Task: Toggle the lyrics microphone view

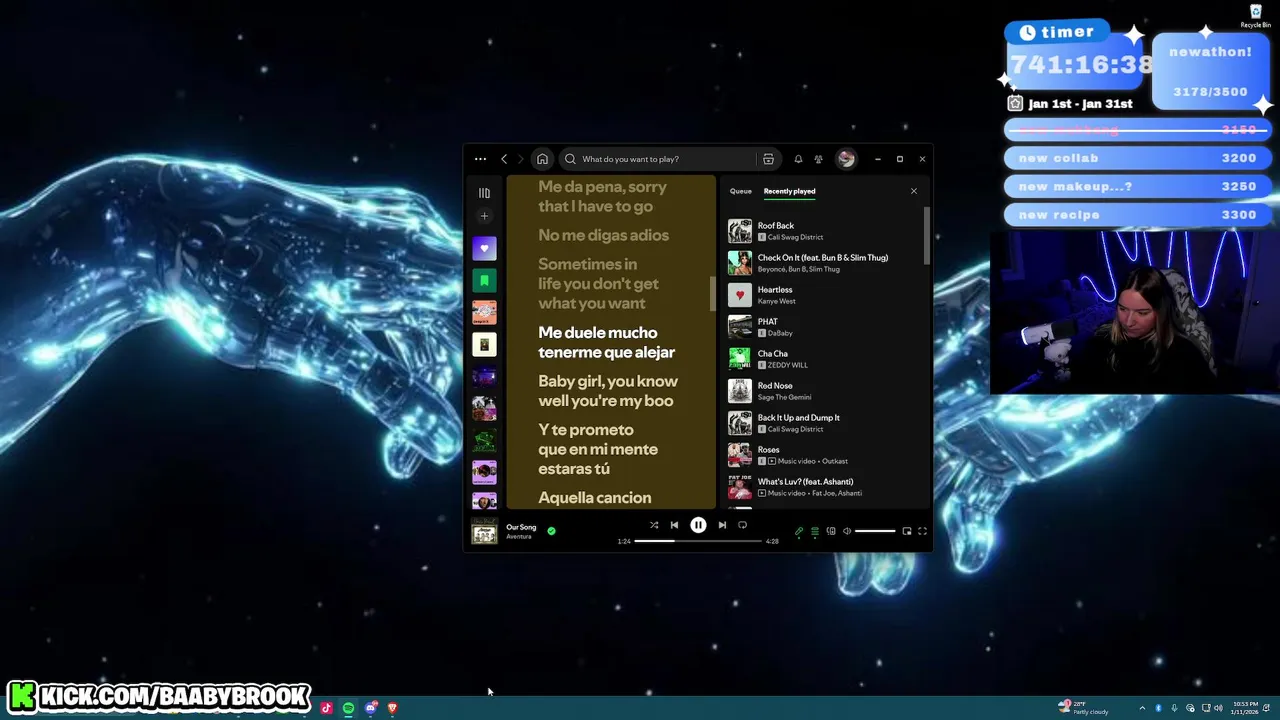Action: point(799,531)
